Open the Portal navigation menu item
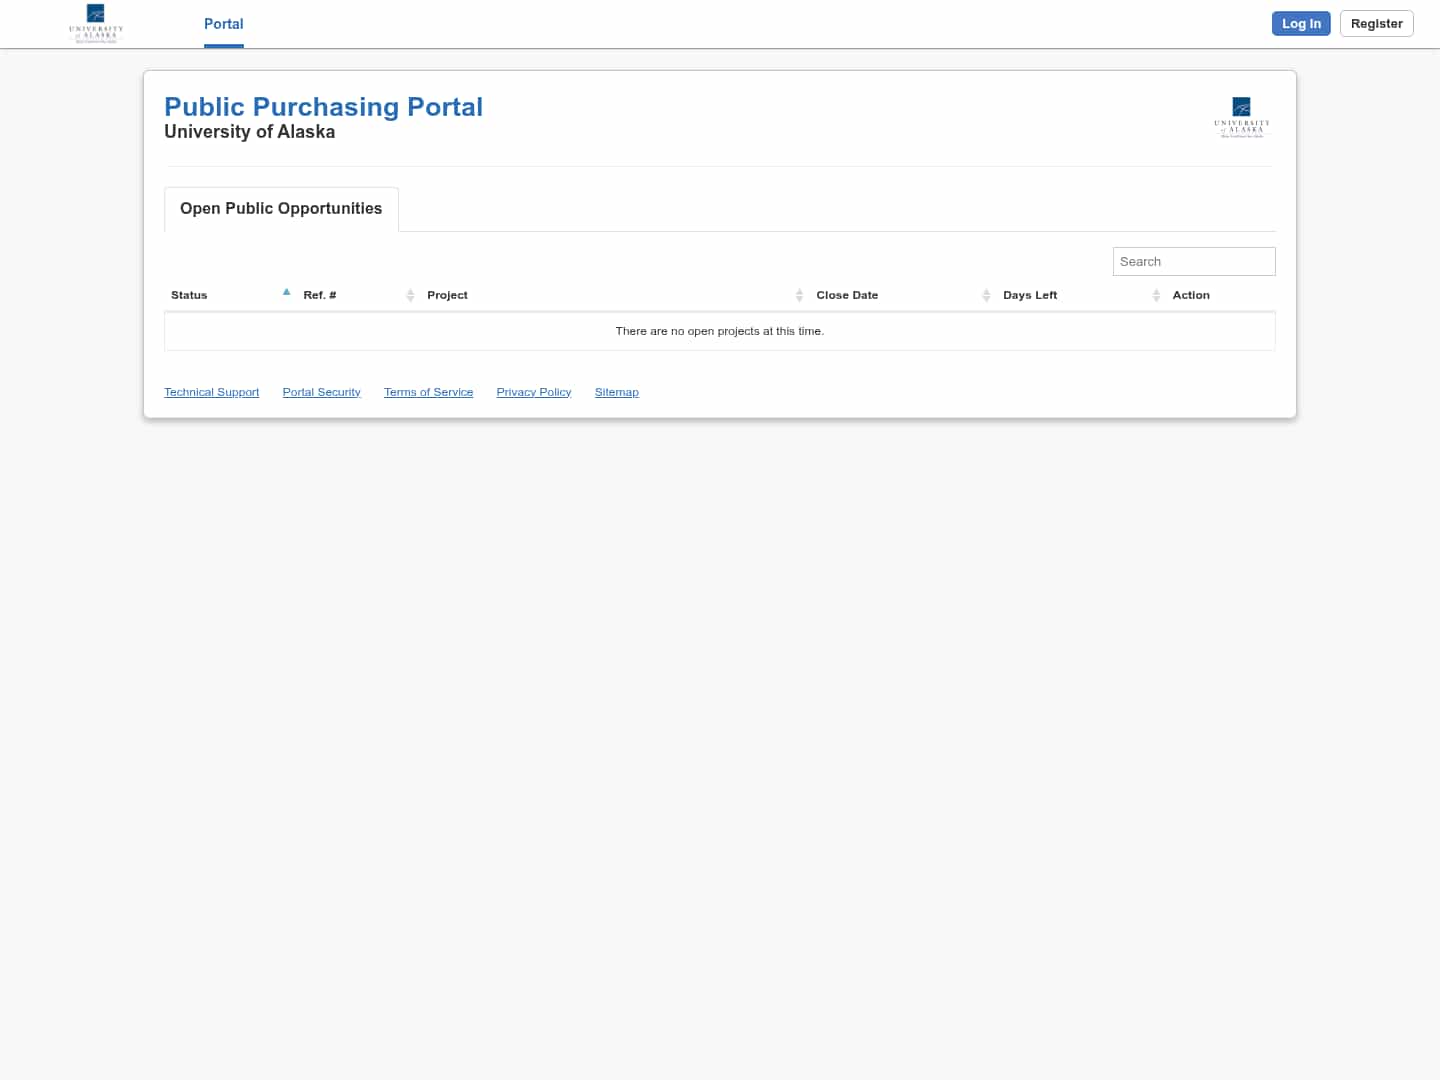This screenshot has height=1080, width=1440. coord(223,24)
